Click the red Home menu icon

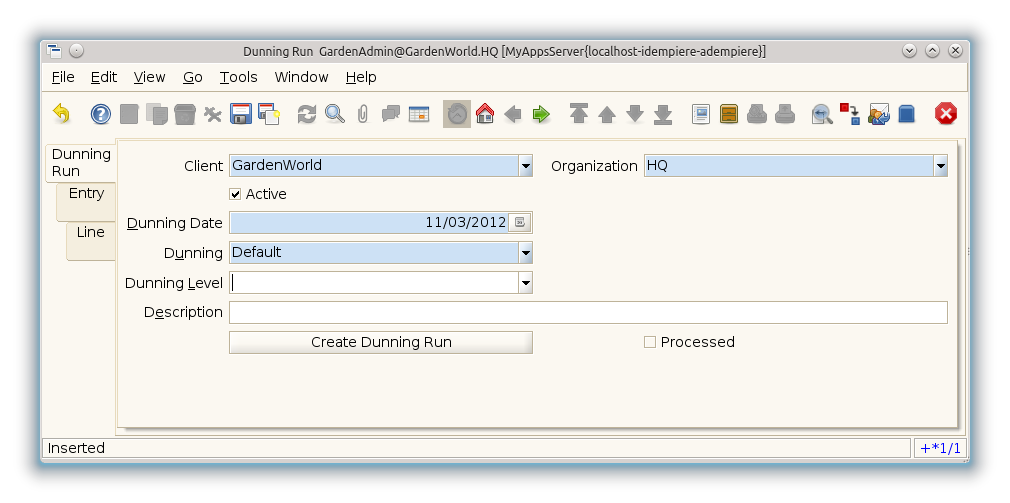(485, 114)
